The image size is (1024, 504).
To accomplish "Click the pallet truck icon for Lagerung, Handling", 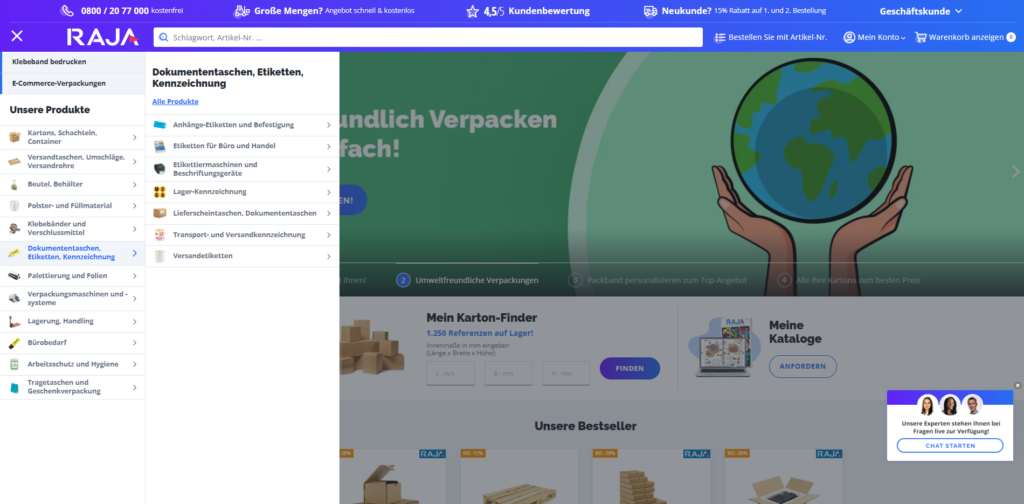I will pos(14,321).
